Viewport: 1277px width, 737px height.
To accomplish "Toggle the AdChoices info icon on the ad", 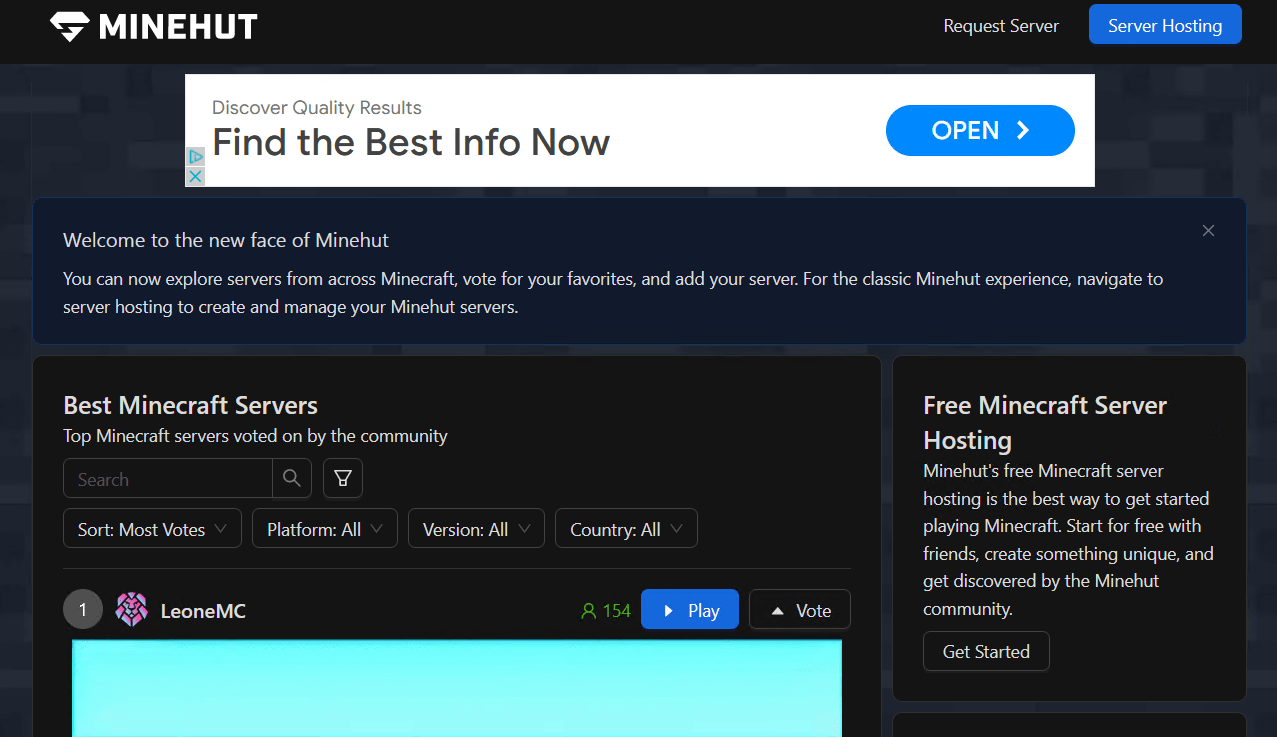I will coord(194,157).
